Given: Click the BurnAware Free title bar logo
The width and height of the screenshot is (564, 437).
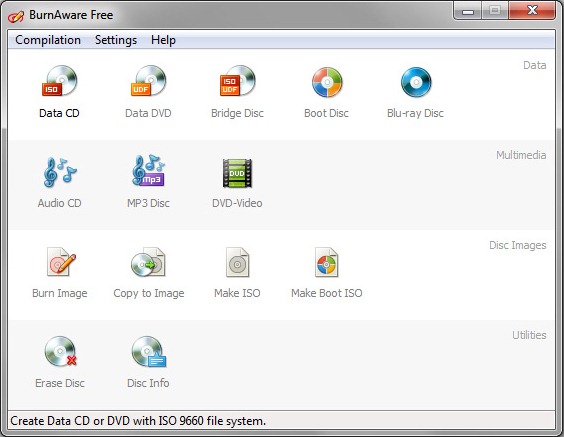Looking at the screenshot, I should coord(16,16).
